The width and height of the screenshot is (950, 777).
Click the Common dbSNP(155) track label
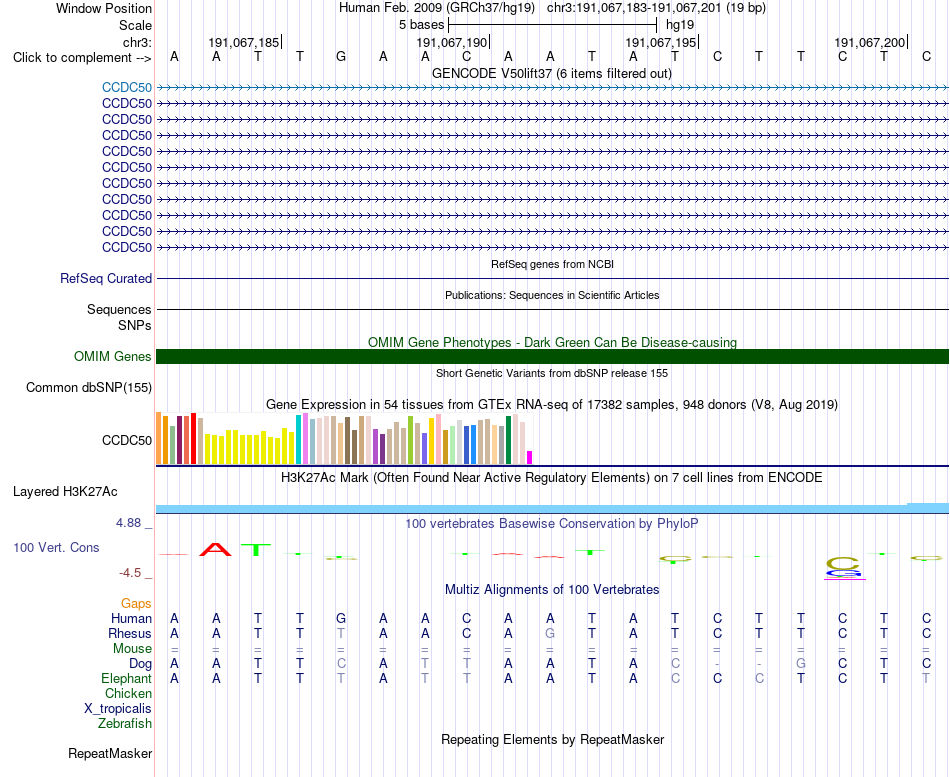pyautogui.click(x=89, y=387)
